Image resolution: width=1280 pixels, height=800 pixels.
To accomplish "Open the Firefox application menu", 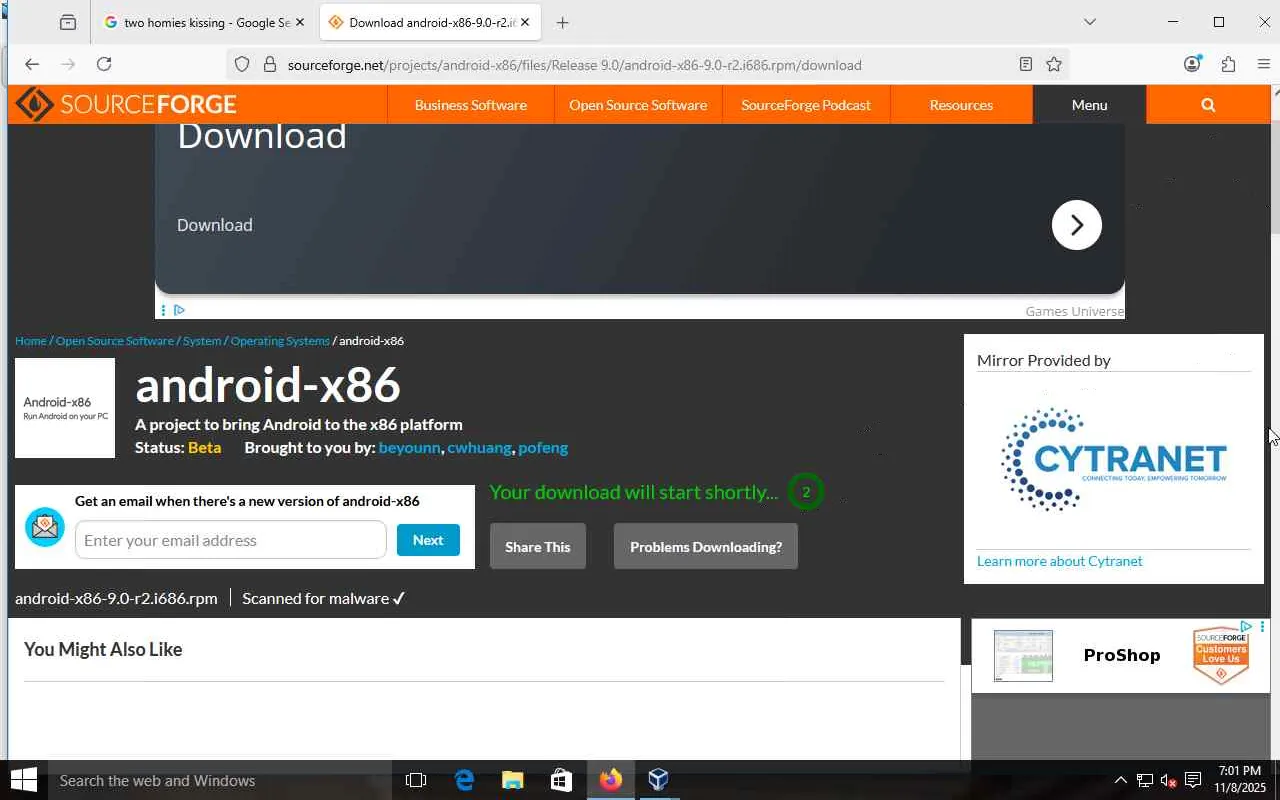I will click(x=1264, y=64).
